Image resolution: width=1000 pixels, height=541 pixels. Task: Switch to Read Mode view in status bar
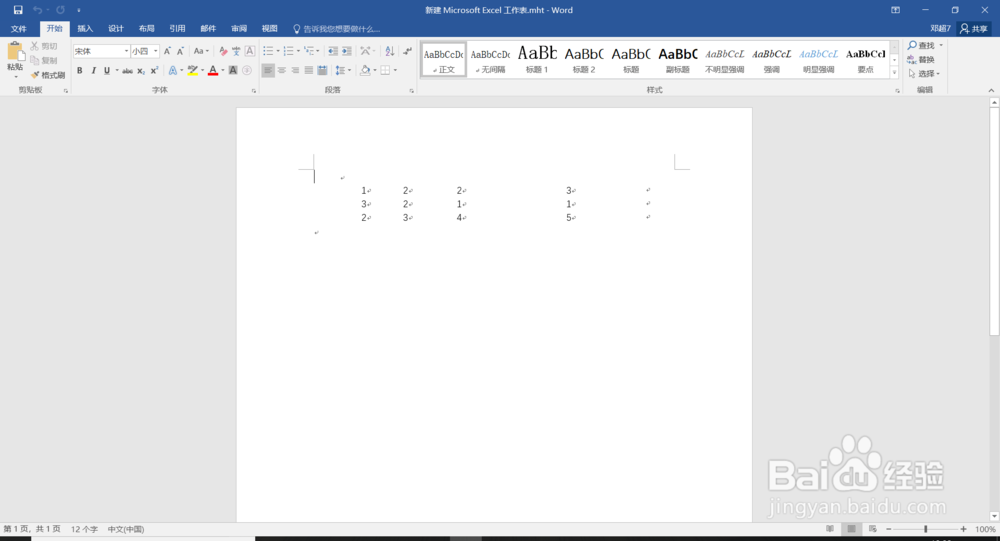point(830,529)
